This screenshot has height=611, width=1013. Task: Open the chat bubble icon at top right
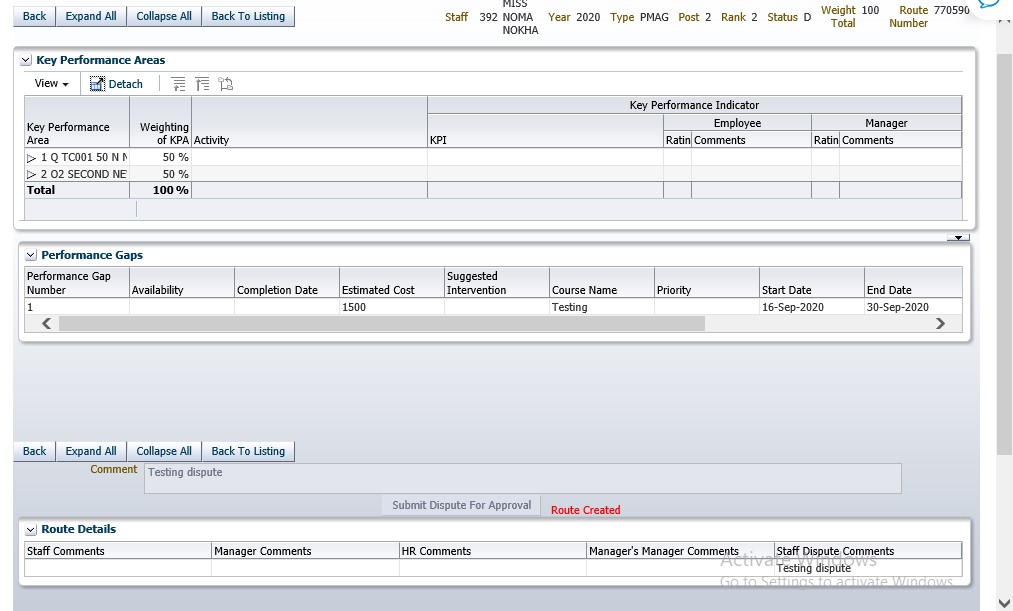coord(990,5)
